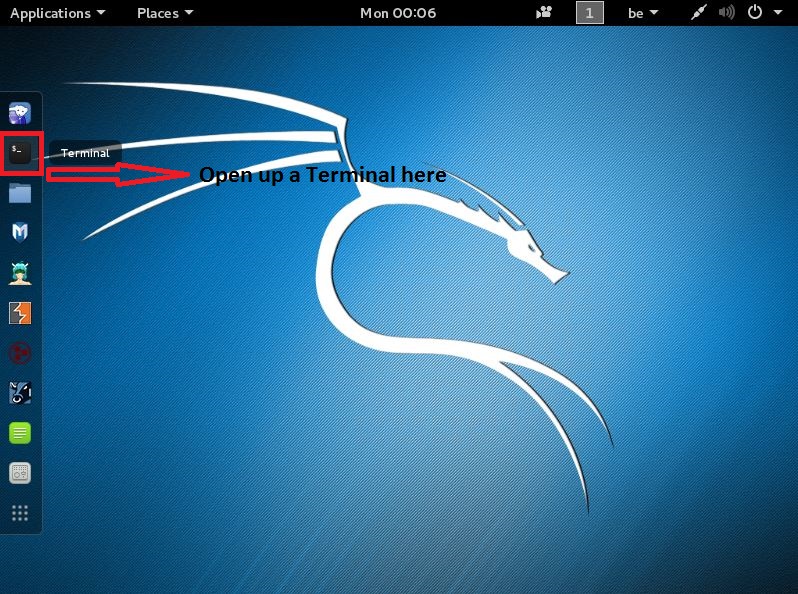Click the volume speaker icon

(726, 12)
